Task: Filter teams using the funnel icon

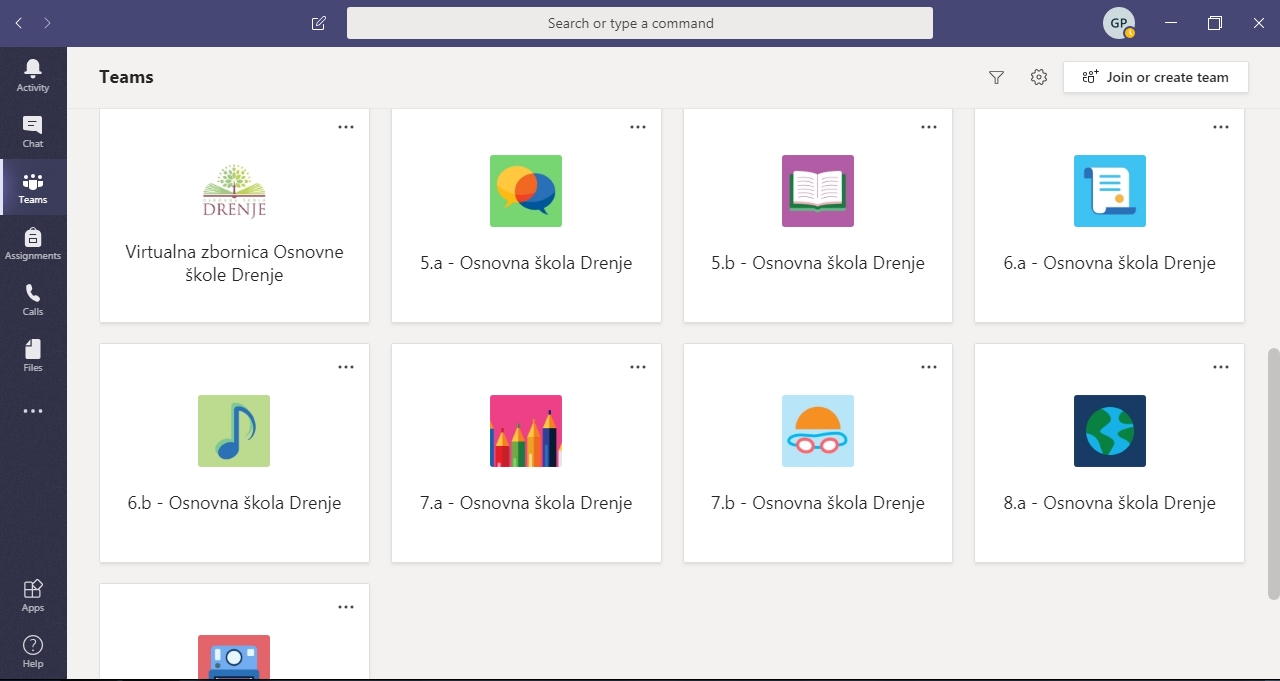Action: tap(996, 77)
